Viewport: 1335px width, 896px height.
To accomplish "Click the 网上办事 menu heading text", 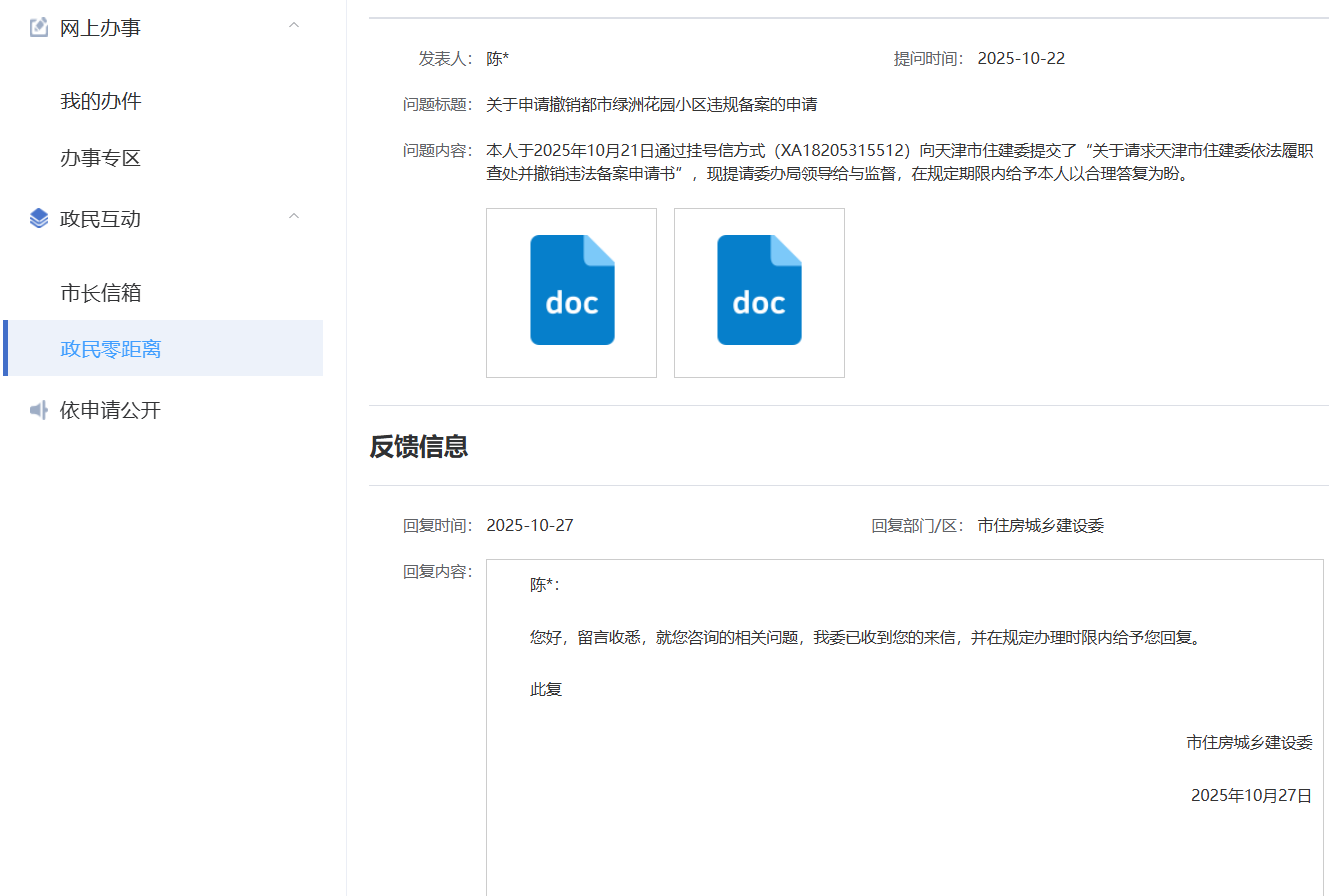I will point(100,28).
